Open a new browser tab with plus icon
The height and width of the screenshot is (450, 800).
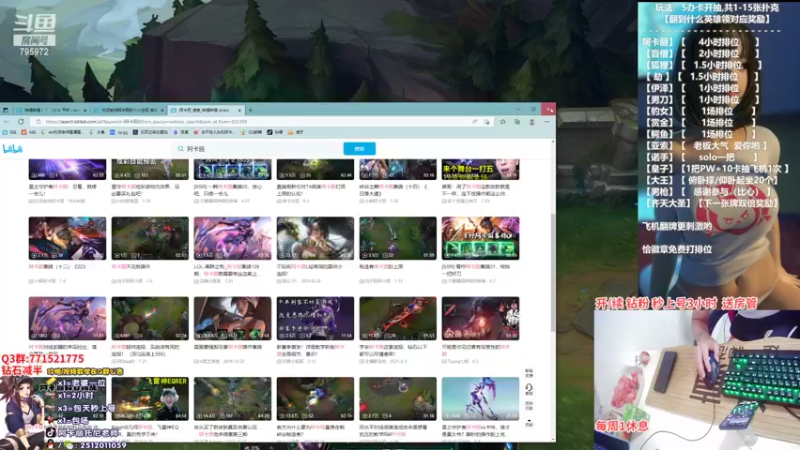[x=251, y=110]
